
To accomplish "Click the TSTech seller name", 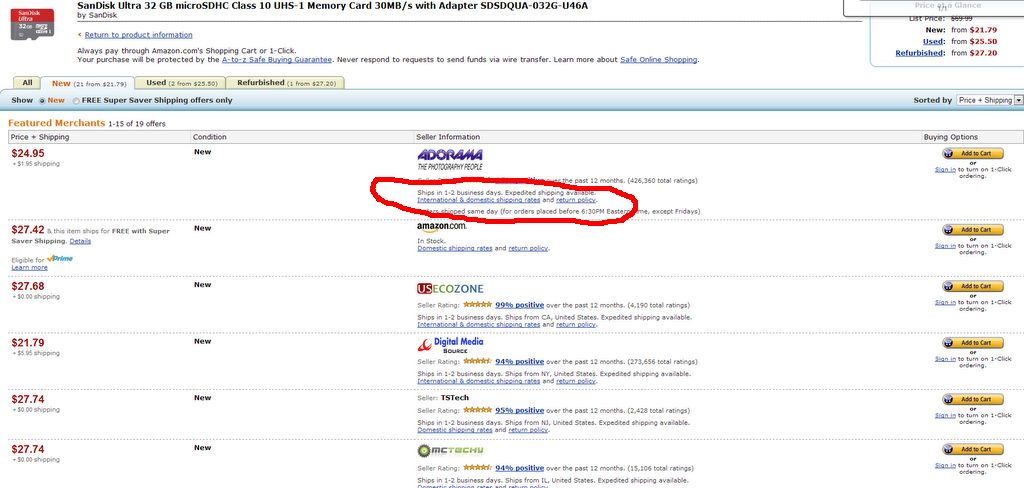I will click(455, 397).
